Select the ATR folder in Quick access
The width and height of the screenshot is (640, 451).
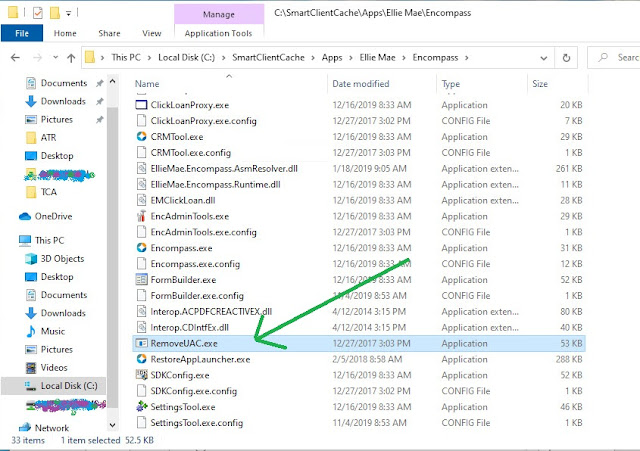tap(48, 138)
